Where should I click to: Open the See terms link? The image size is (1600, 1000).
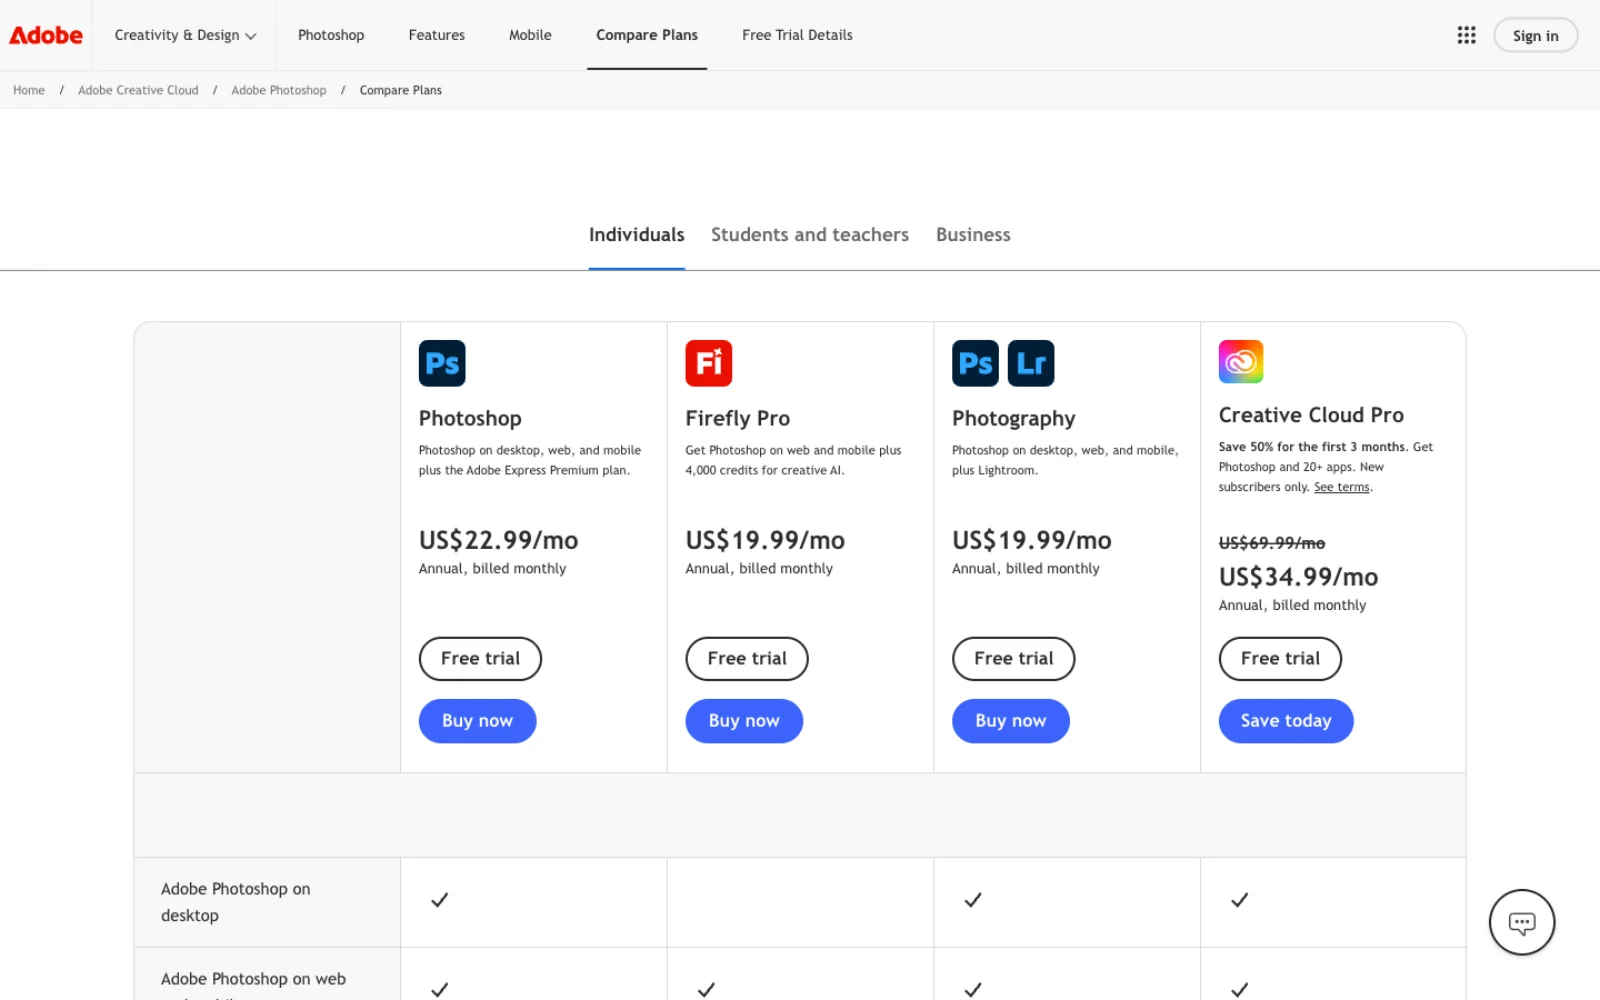point(1342,487)
